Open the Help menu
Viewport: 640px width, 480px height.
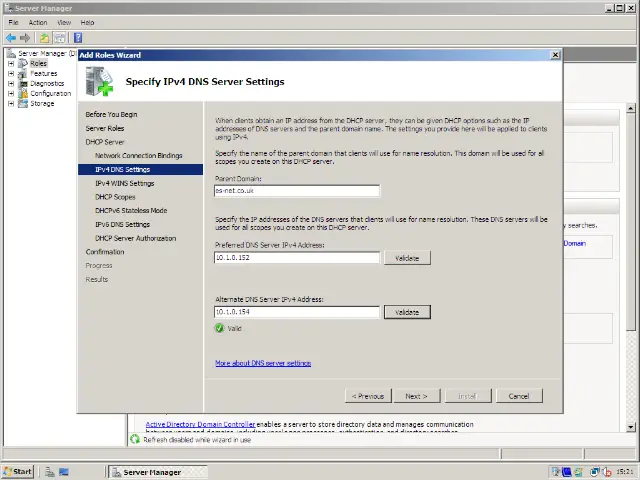pos(87,22)
